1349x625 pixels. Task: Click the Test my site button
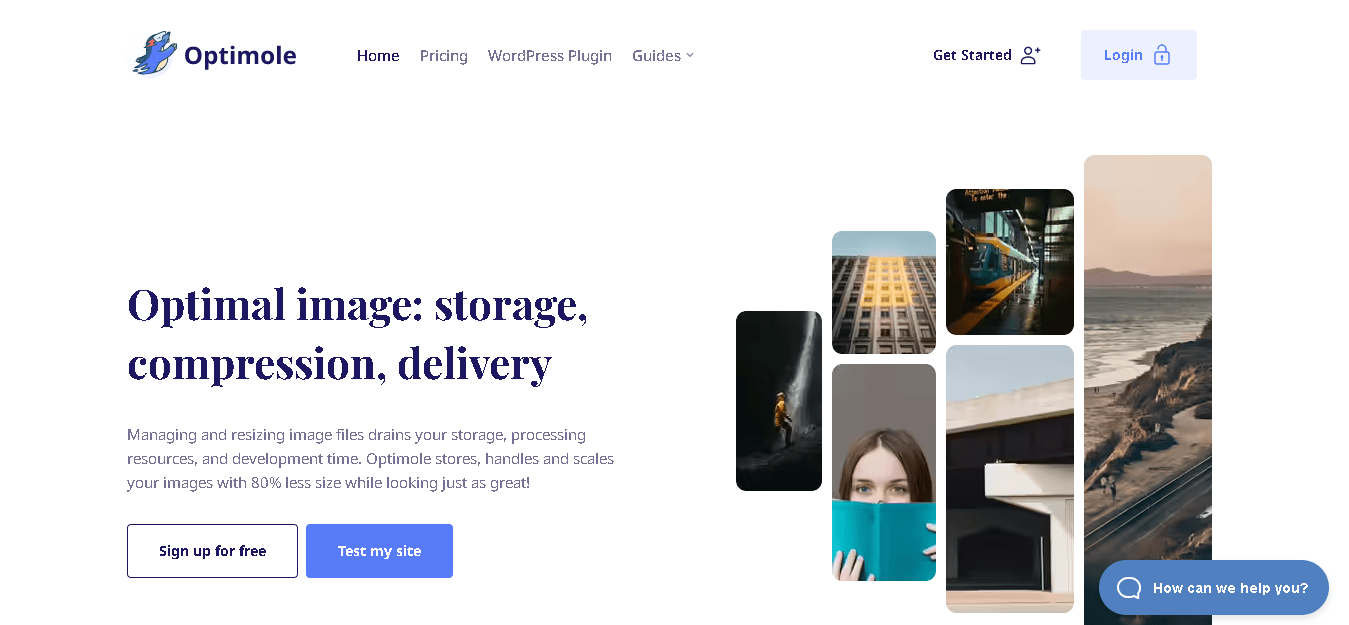click(x=379, y=551)
